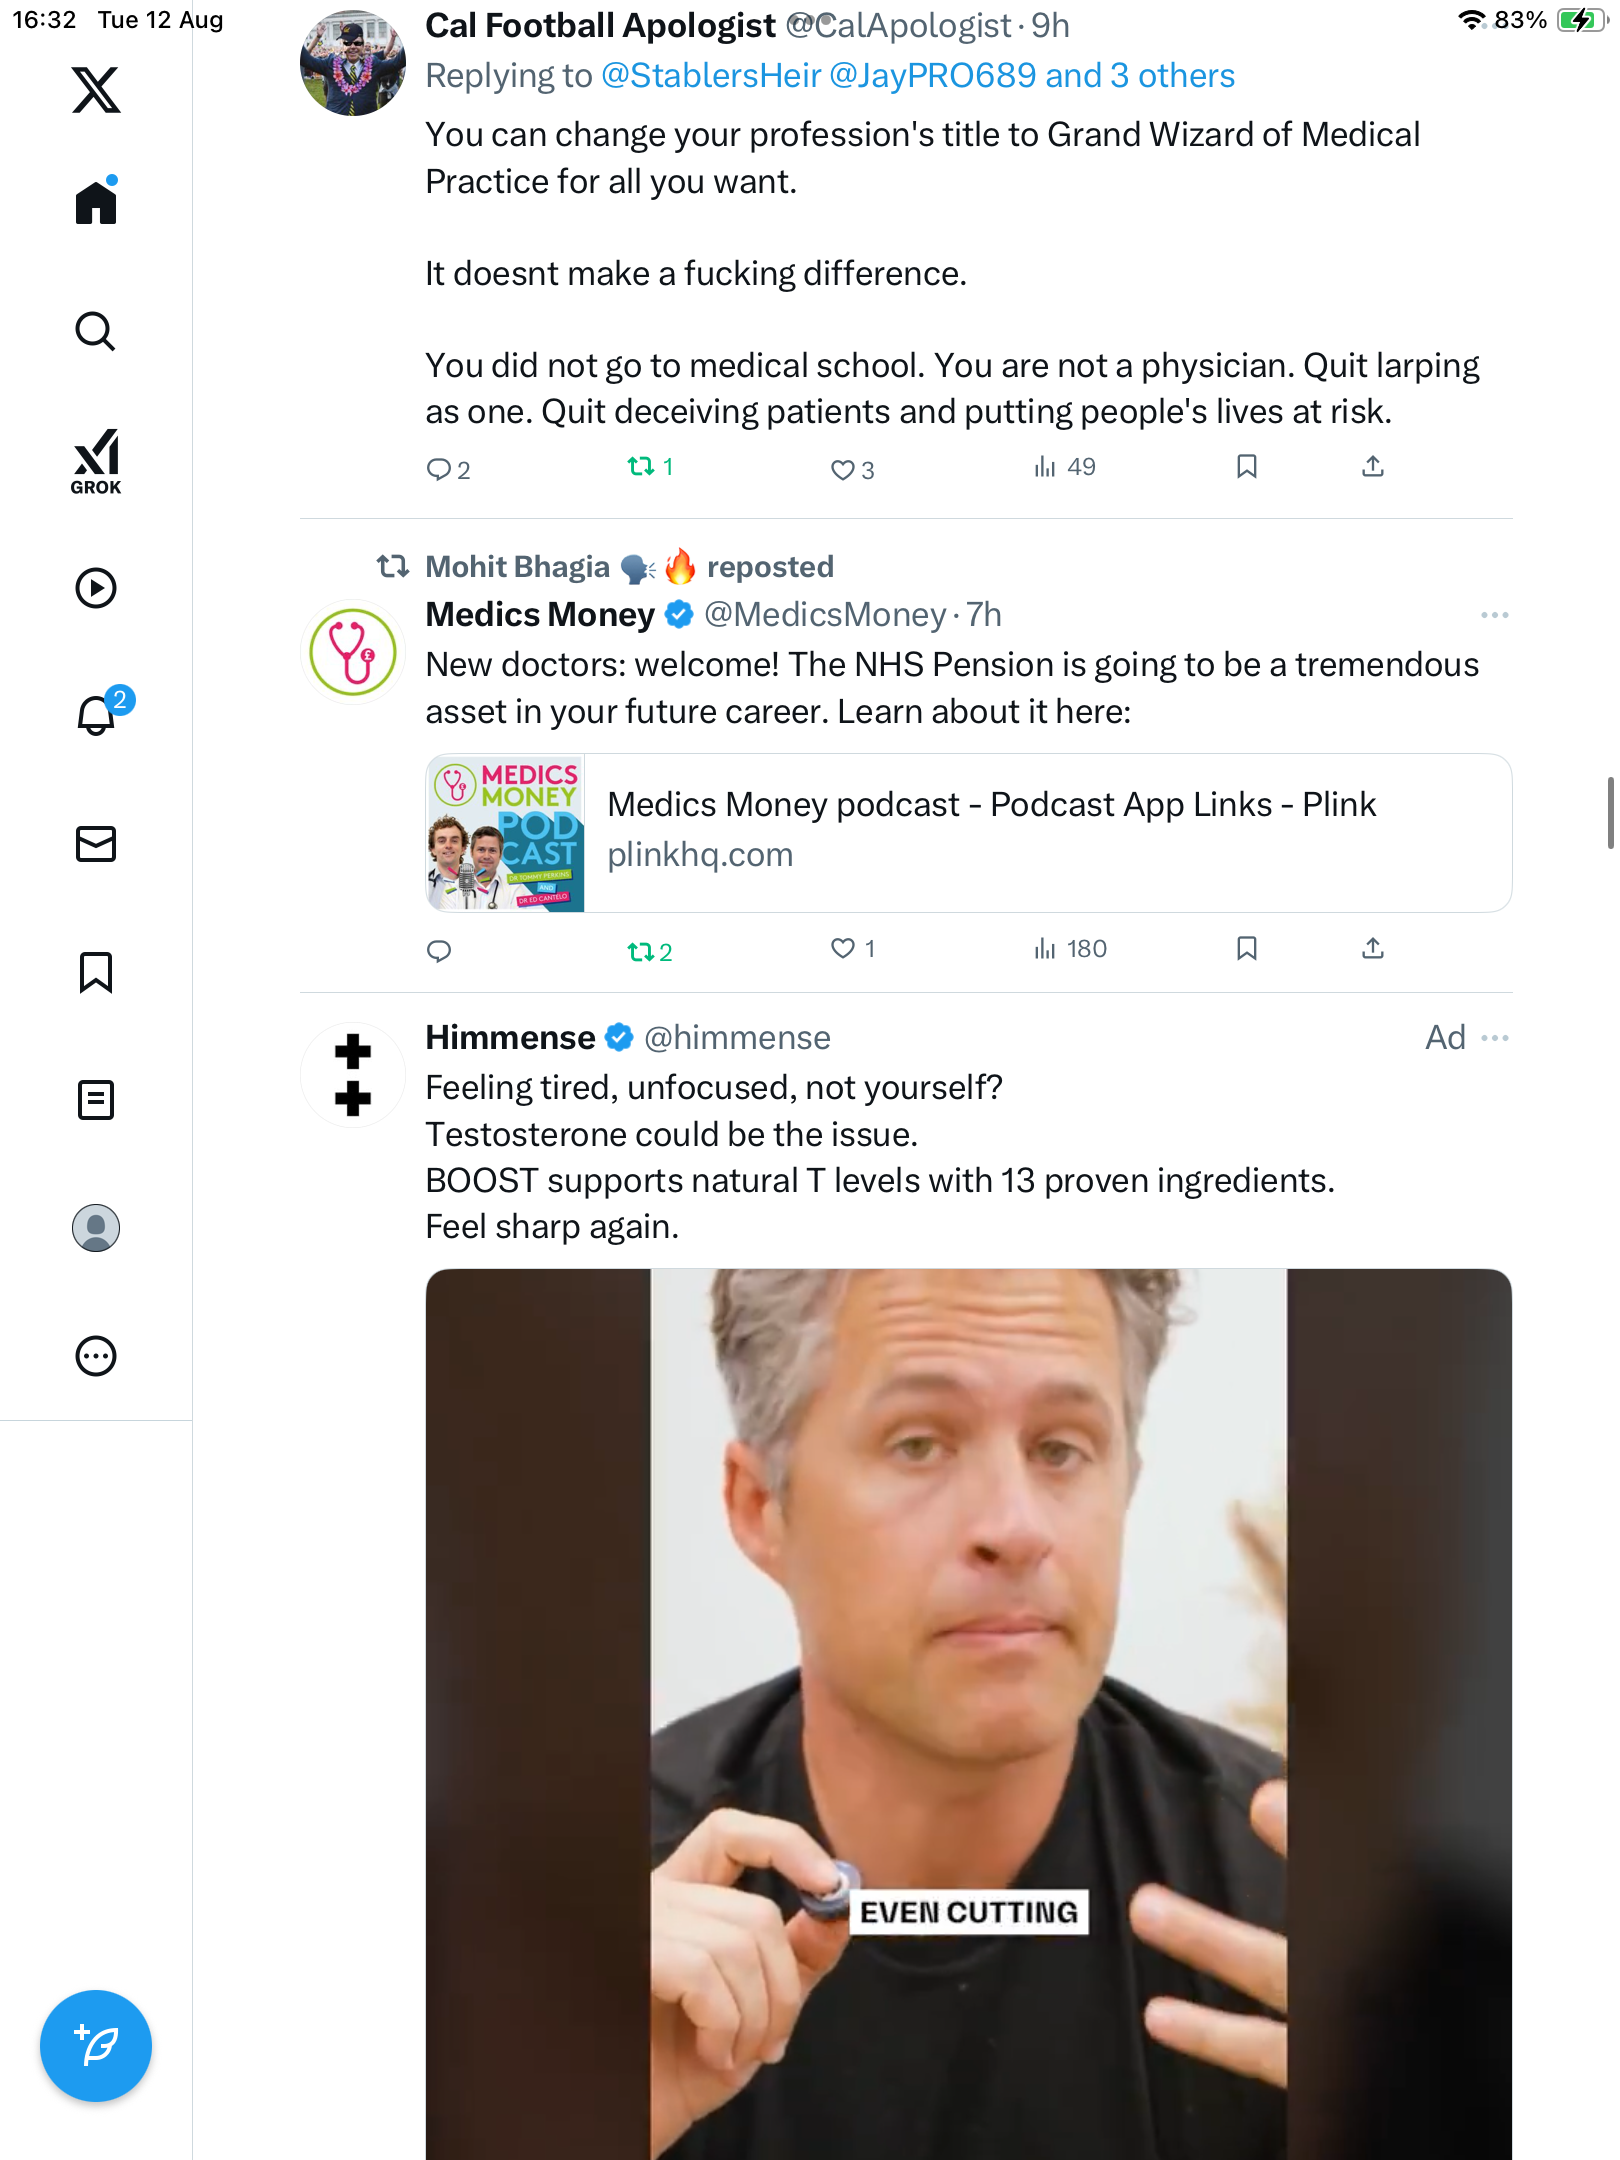Open the Video play icon in sidebar
The height and width of the screenshot is (2160, 1620).
pyautogui.click(x=96, y=588)
